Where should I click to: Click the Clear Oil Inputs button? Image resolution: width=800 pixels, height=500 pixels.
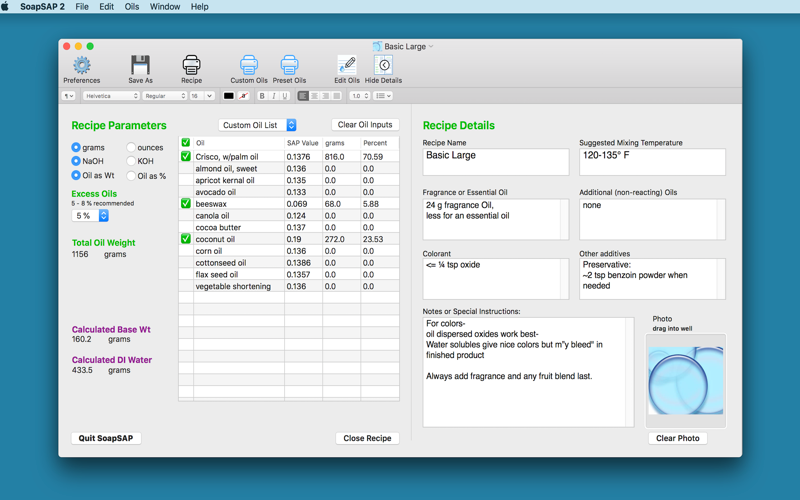coord(365,125)
